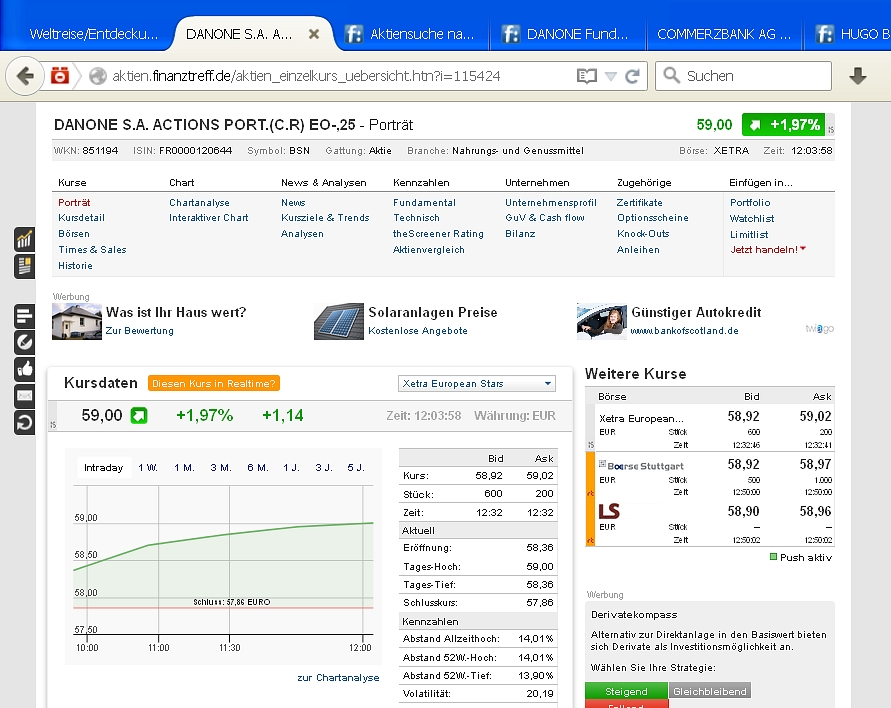Select the 1 J. chart range

[x=292, y=468]
